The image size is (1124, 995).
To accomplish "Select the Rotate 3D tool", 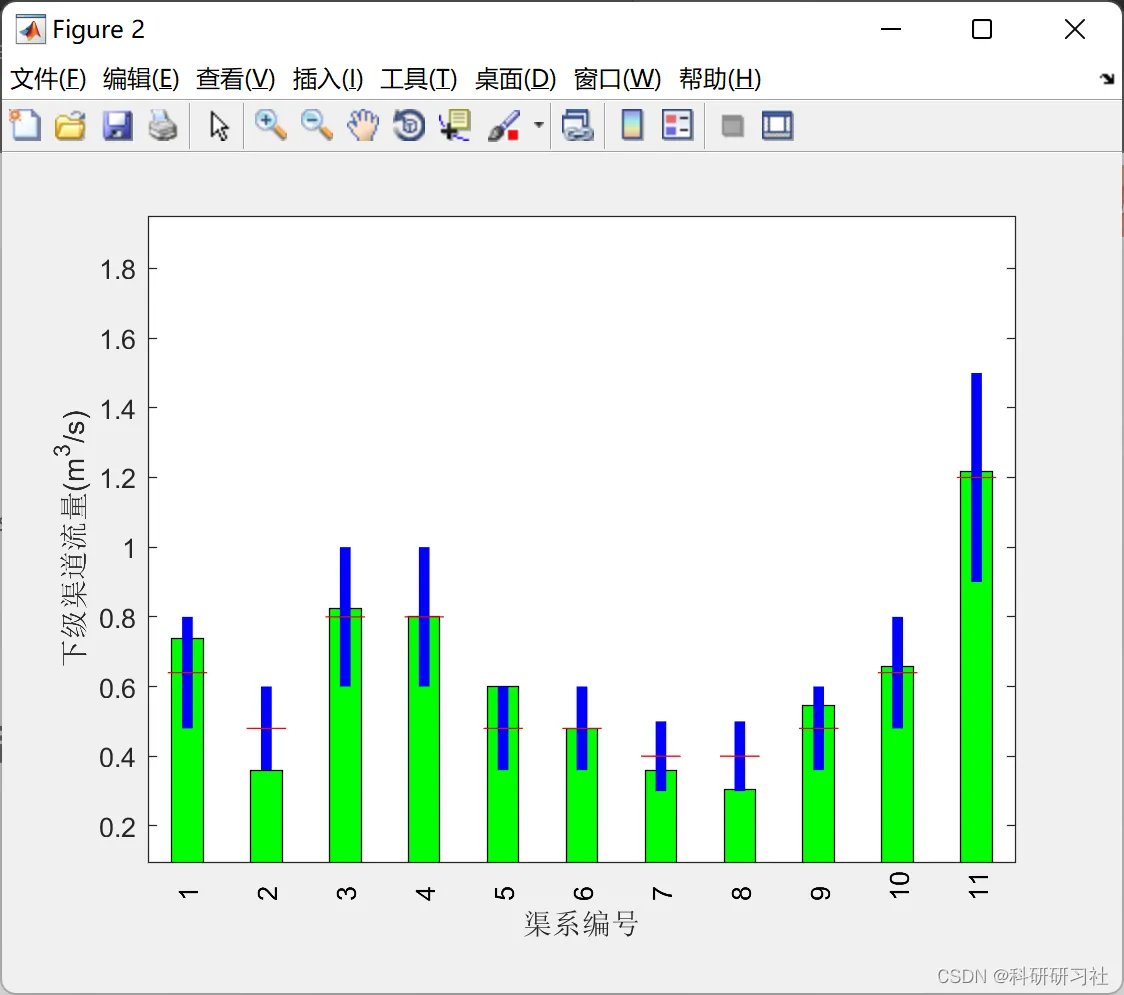I will tap(409, 125).
